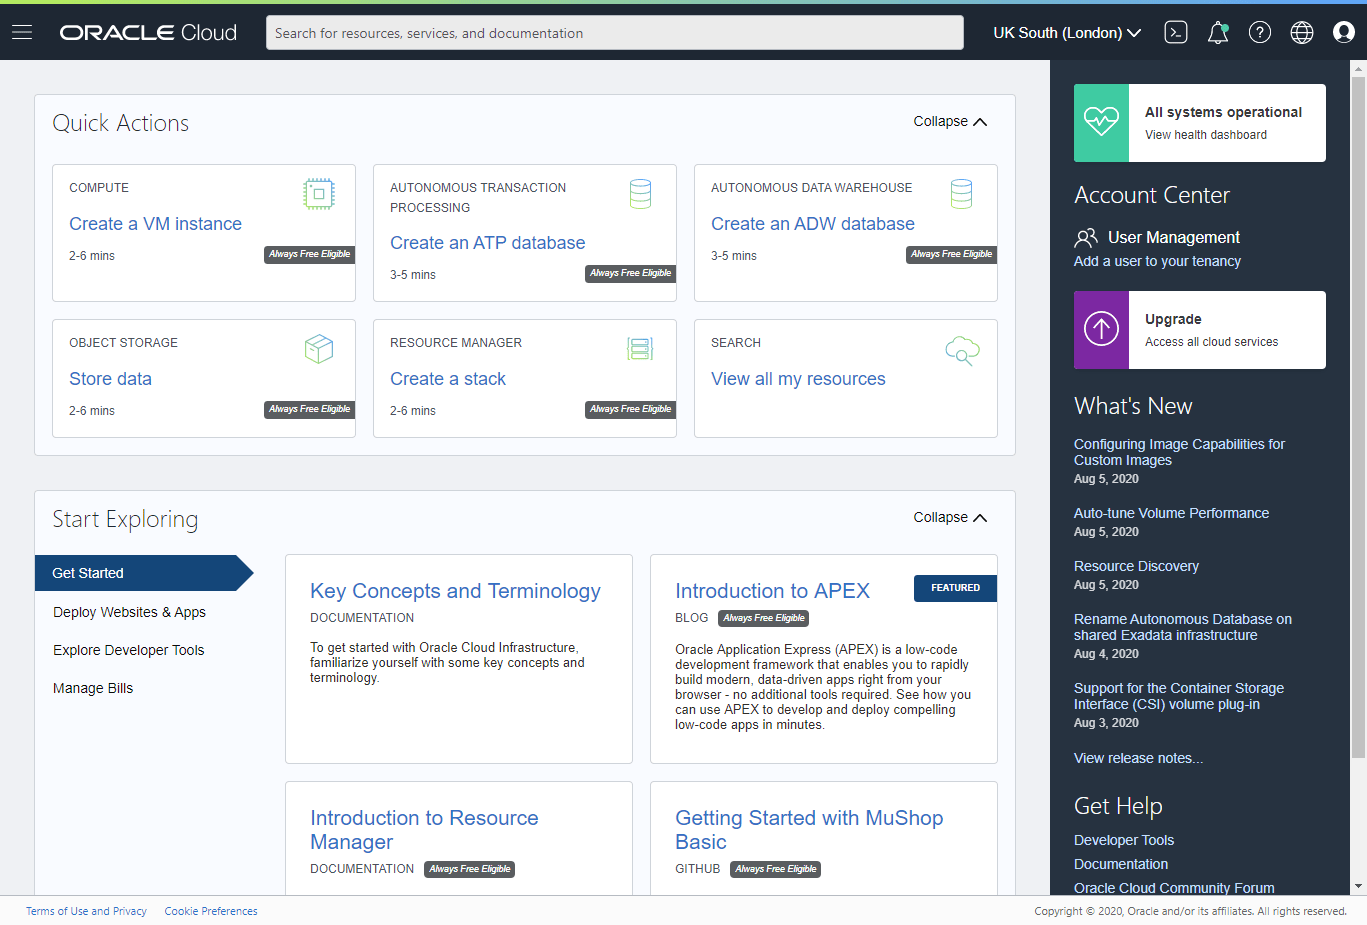
Task: Click the User Management people icon
Action: click(1086, 238)
